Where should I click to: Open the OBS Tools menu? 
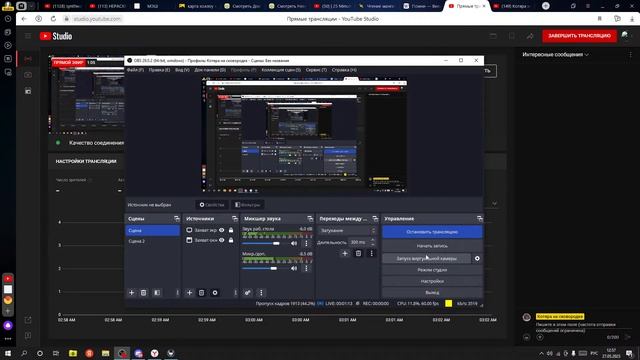tap(316, 70)
